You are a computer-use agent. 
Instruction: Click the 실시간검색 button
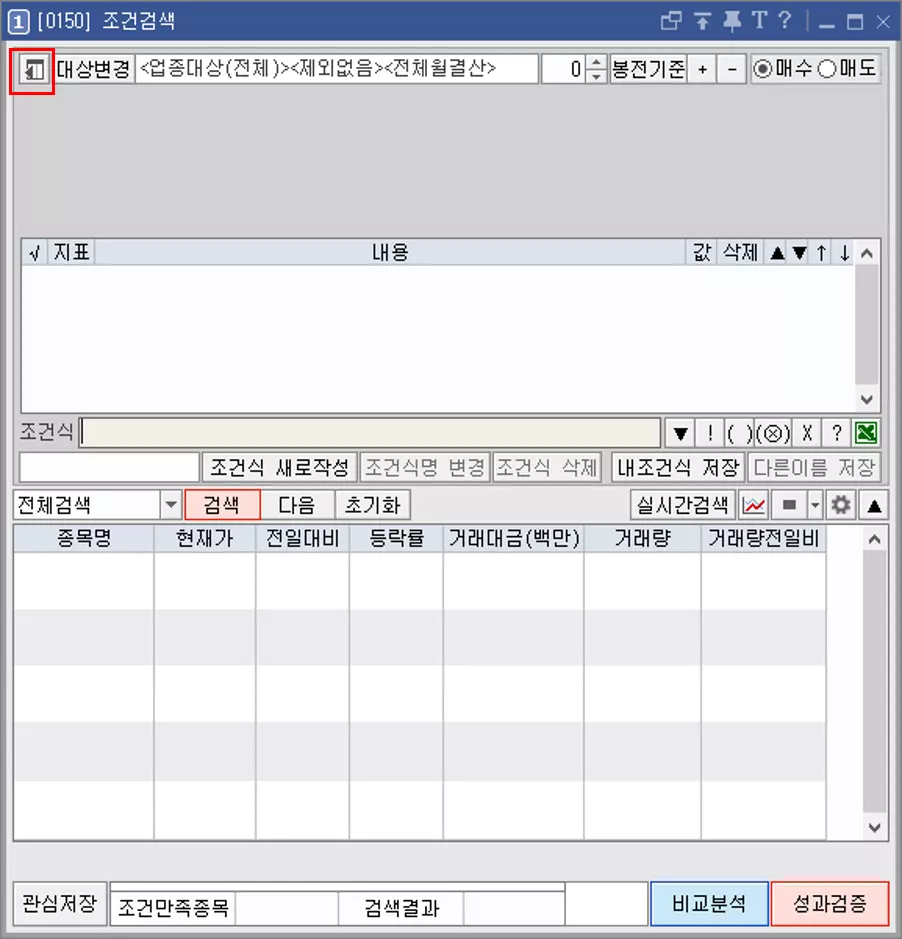[x=683, y=505]
